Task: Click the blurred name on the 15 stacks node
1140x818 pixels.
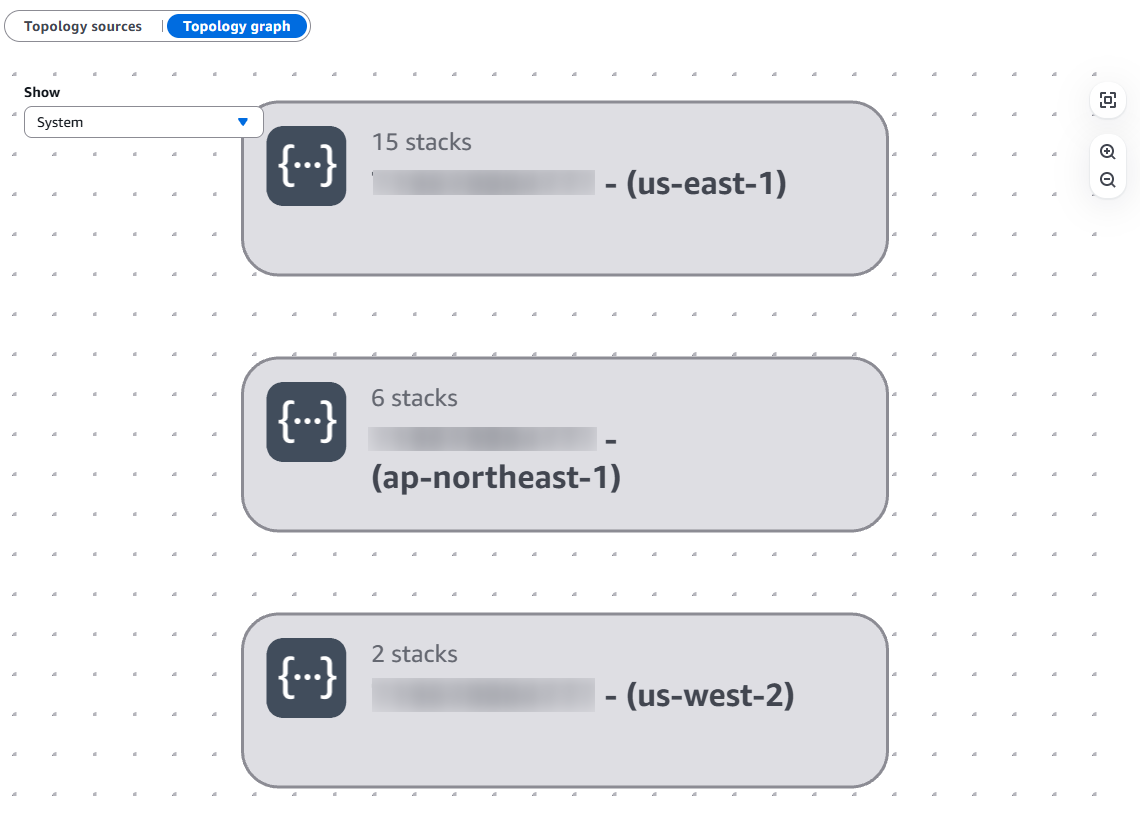Action: click(x=484, y=184)
